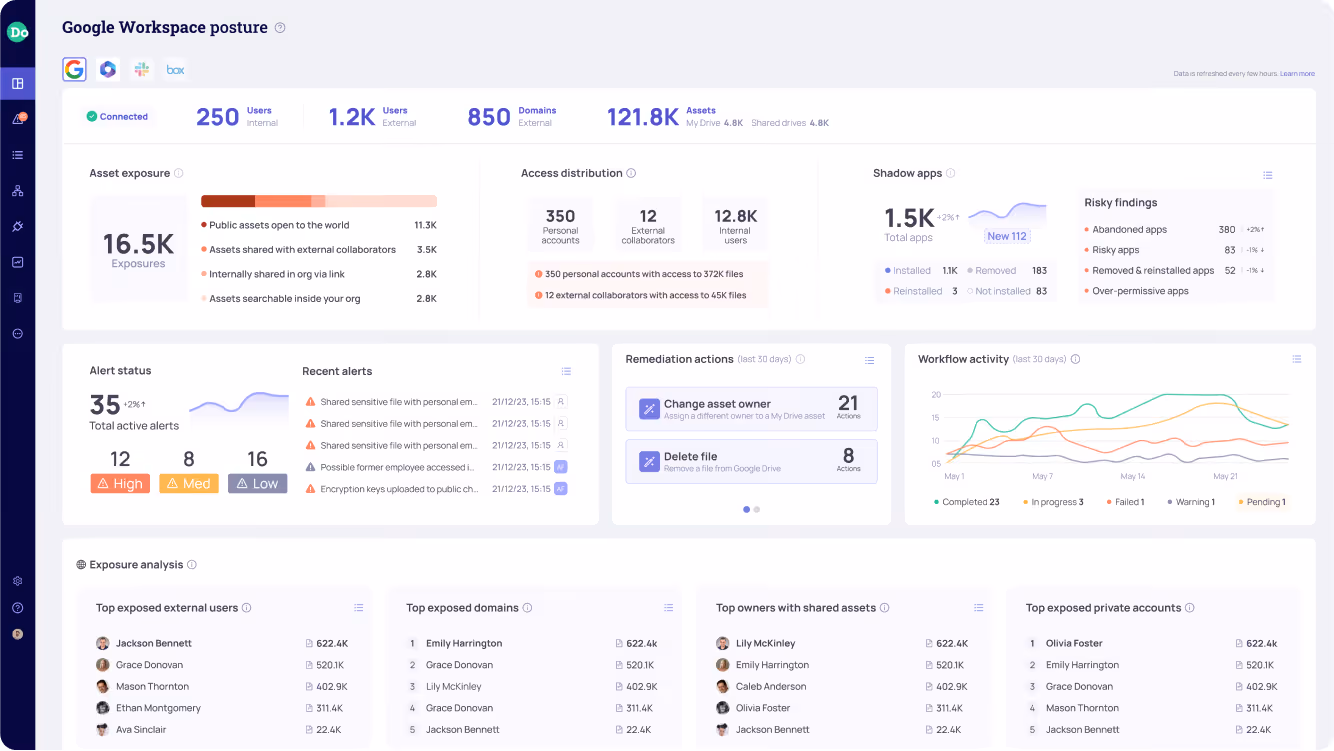Toggle the In progress series in legend
The width and height of the screenshot is (1334, 751).
pos(1053,502)
